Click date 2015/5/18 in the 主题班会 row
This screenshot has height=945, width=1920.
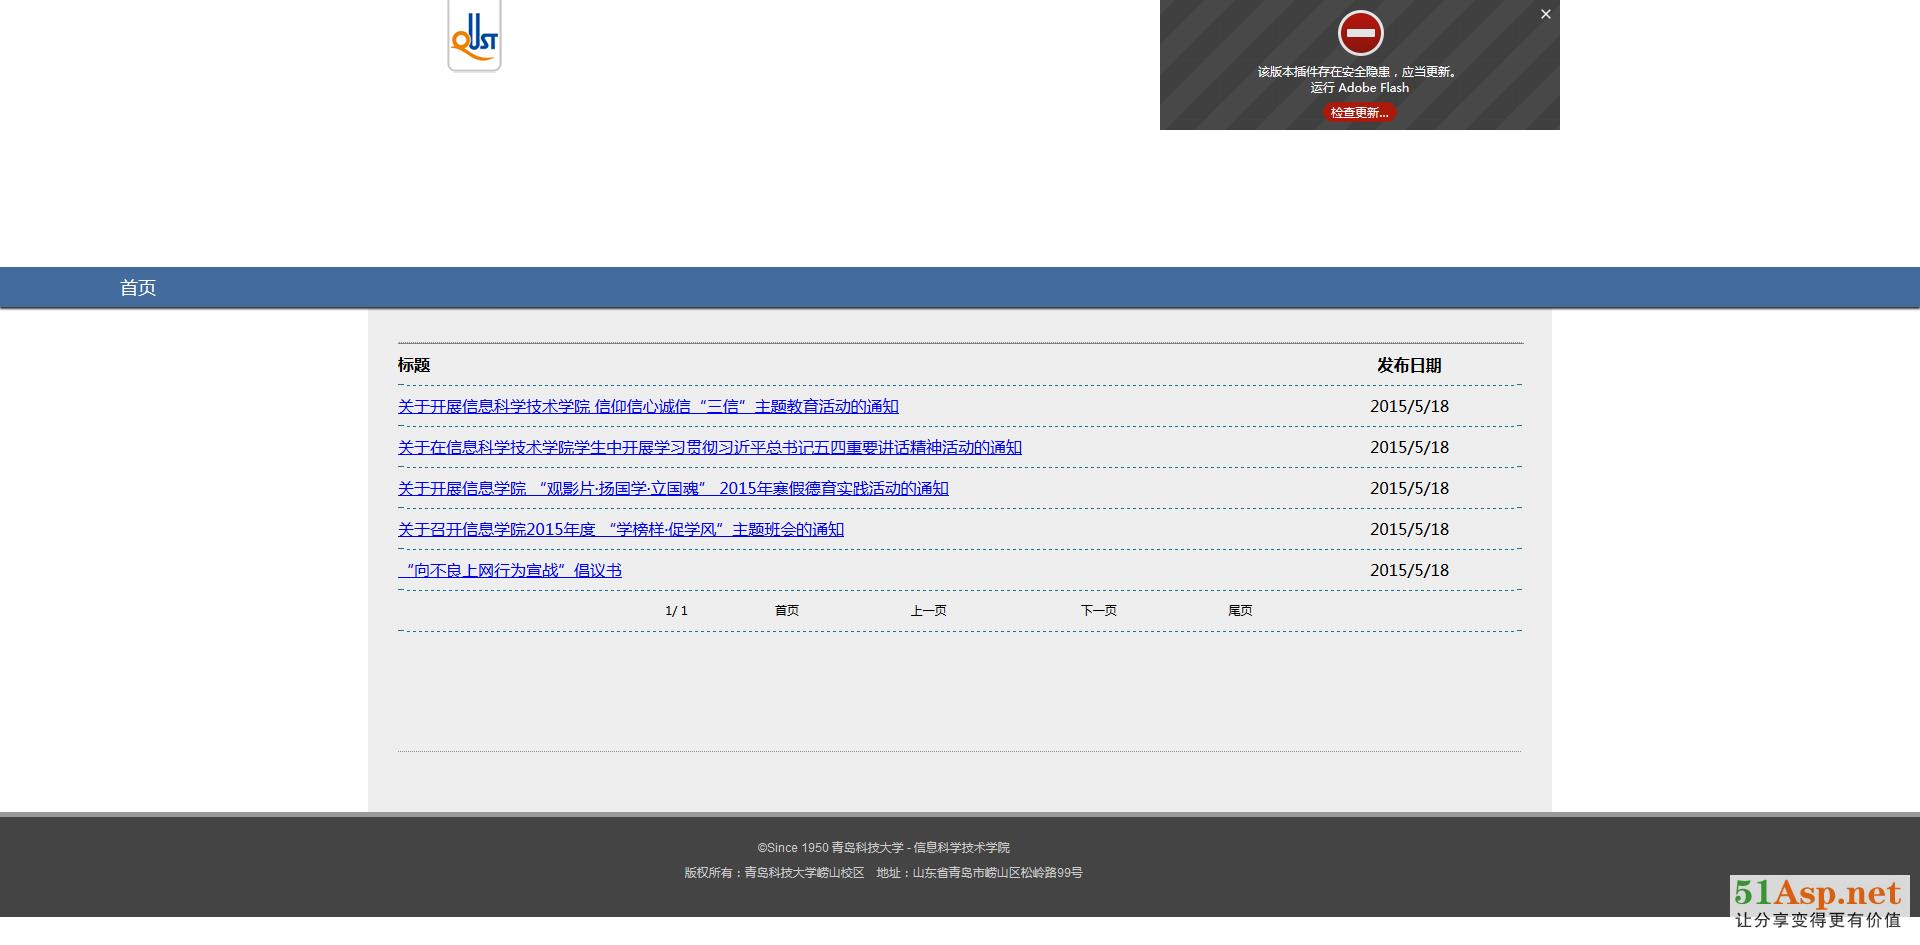click(x=1409, y=529)
